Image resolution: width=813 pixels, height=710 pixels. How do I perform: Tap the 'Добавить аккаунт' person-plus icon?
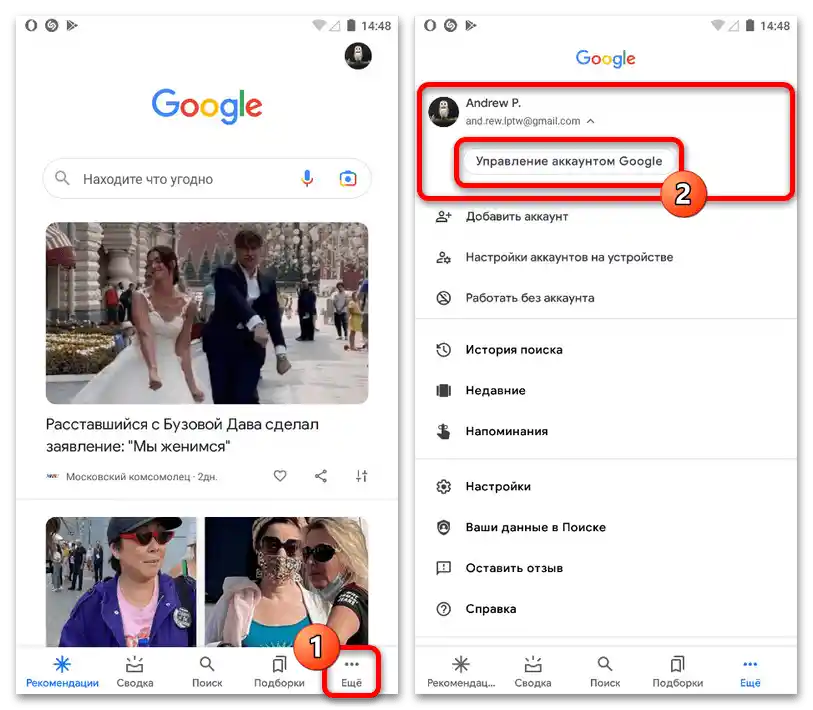[443, 216]
